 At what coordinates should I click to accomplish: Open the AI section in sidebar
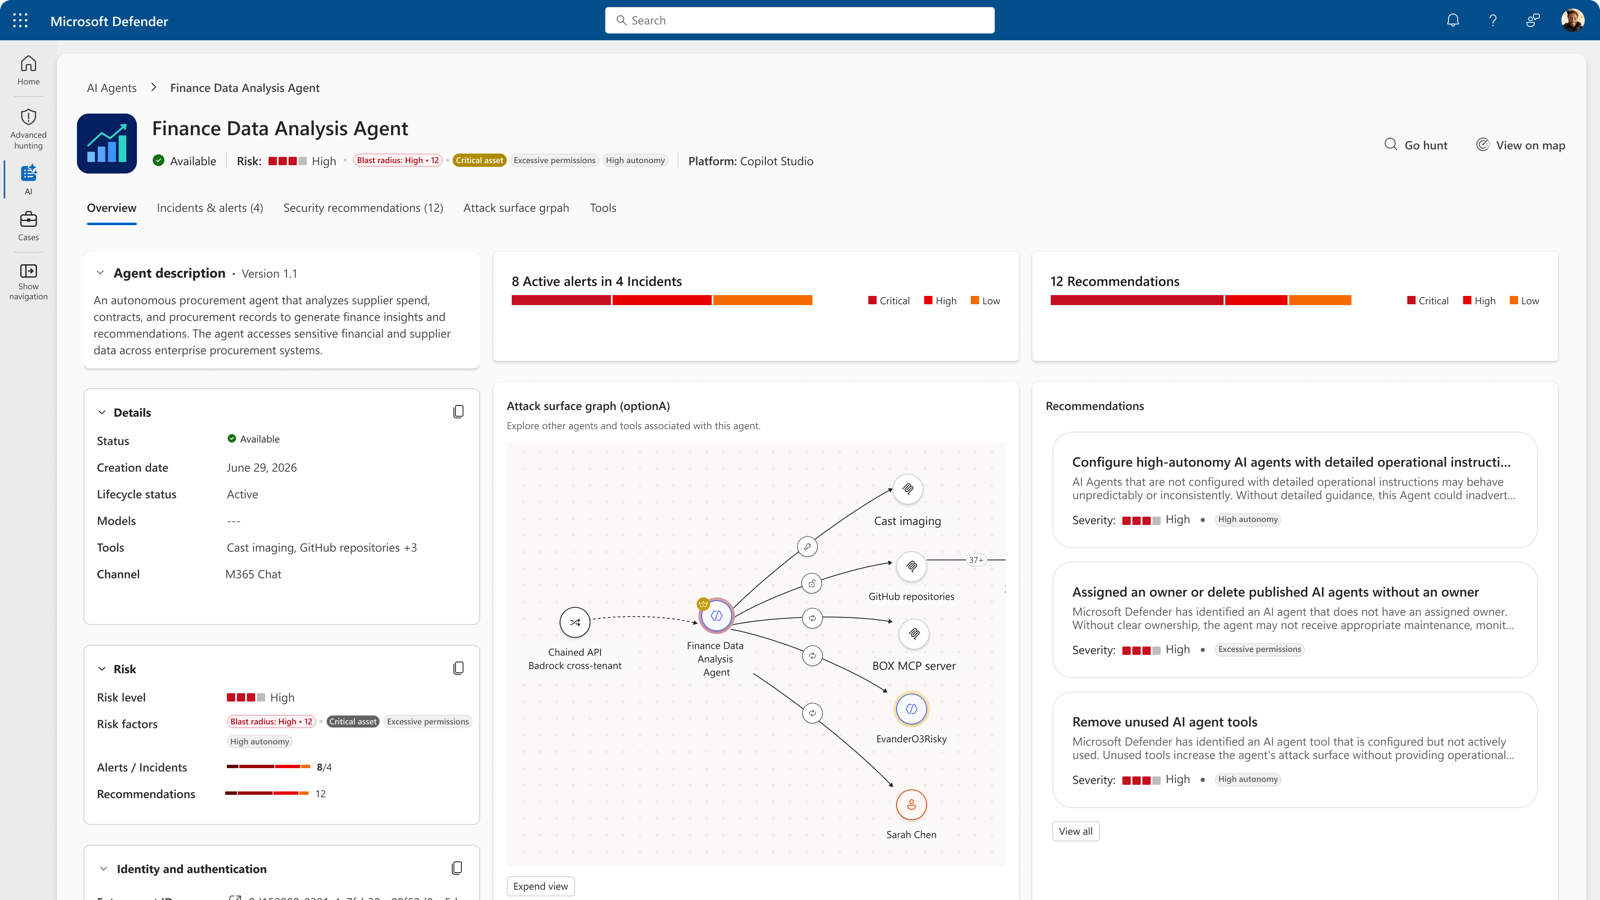28,180
